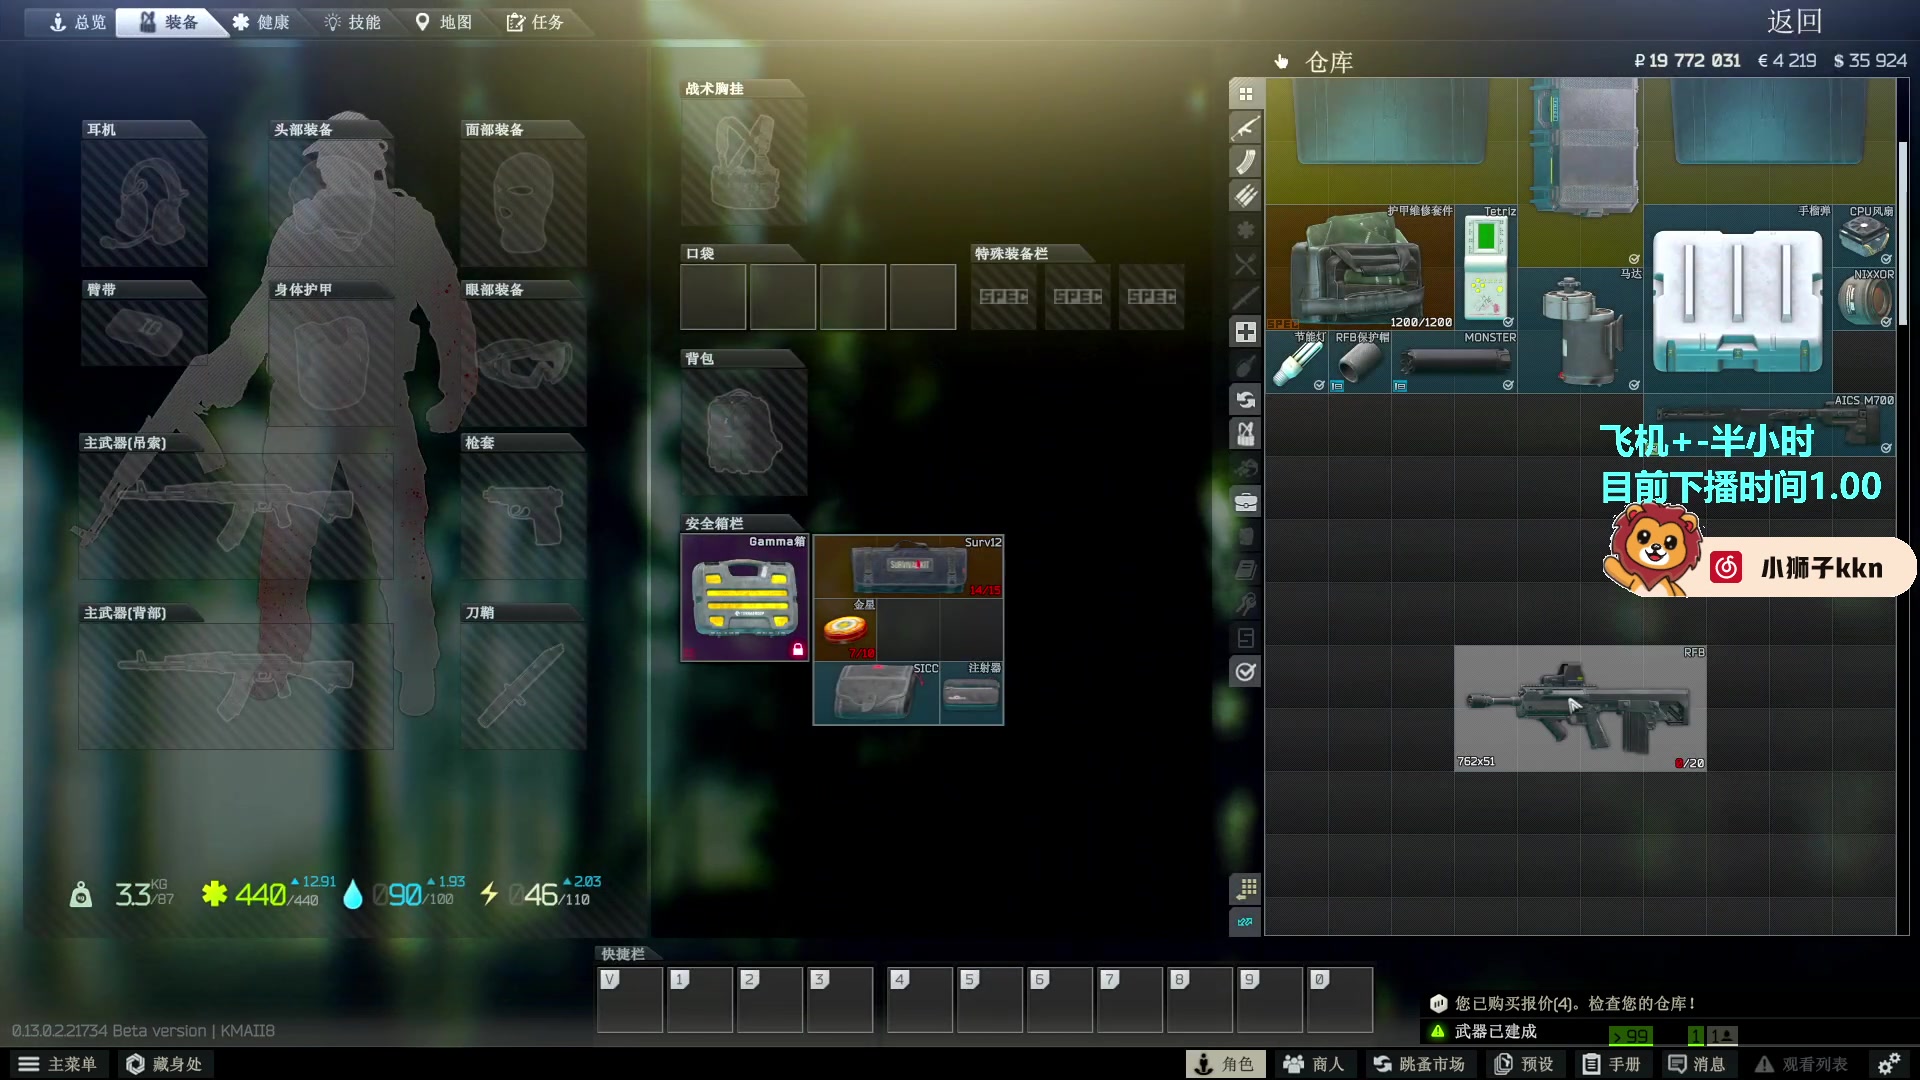The height and width of the screenshot is (1080, 1920).
Task: Open the 健康 health tab
Action: pyautogui.click(x=261, y=22)
